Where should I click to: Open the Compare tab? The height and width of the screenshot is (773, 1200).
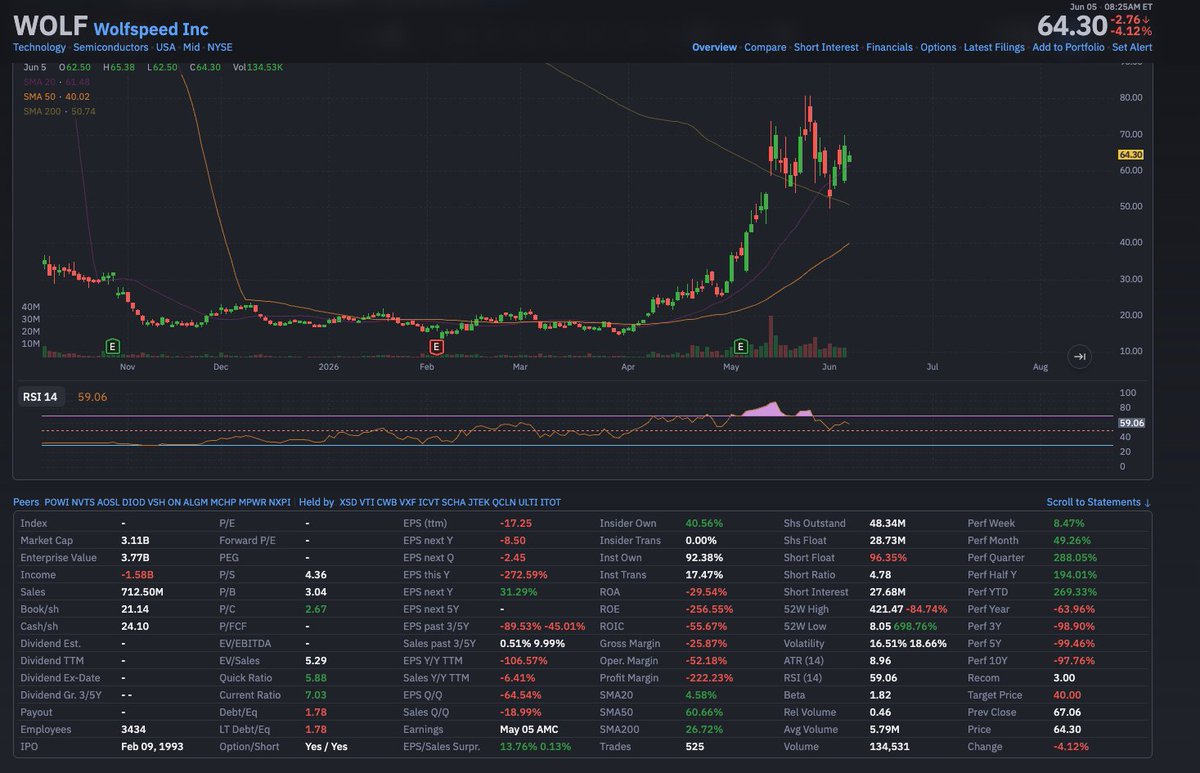coord(765,47)
